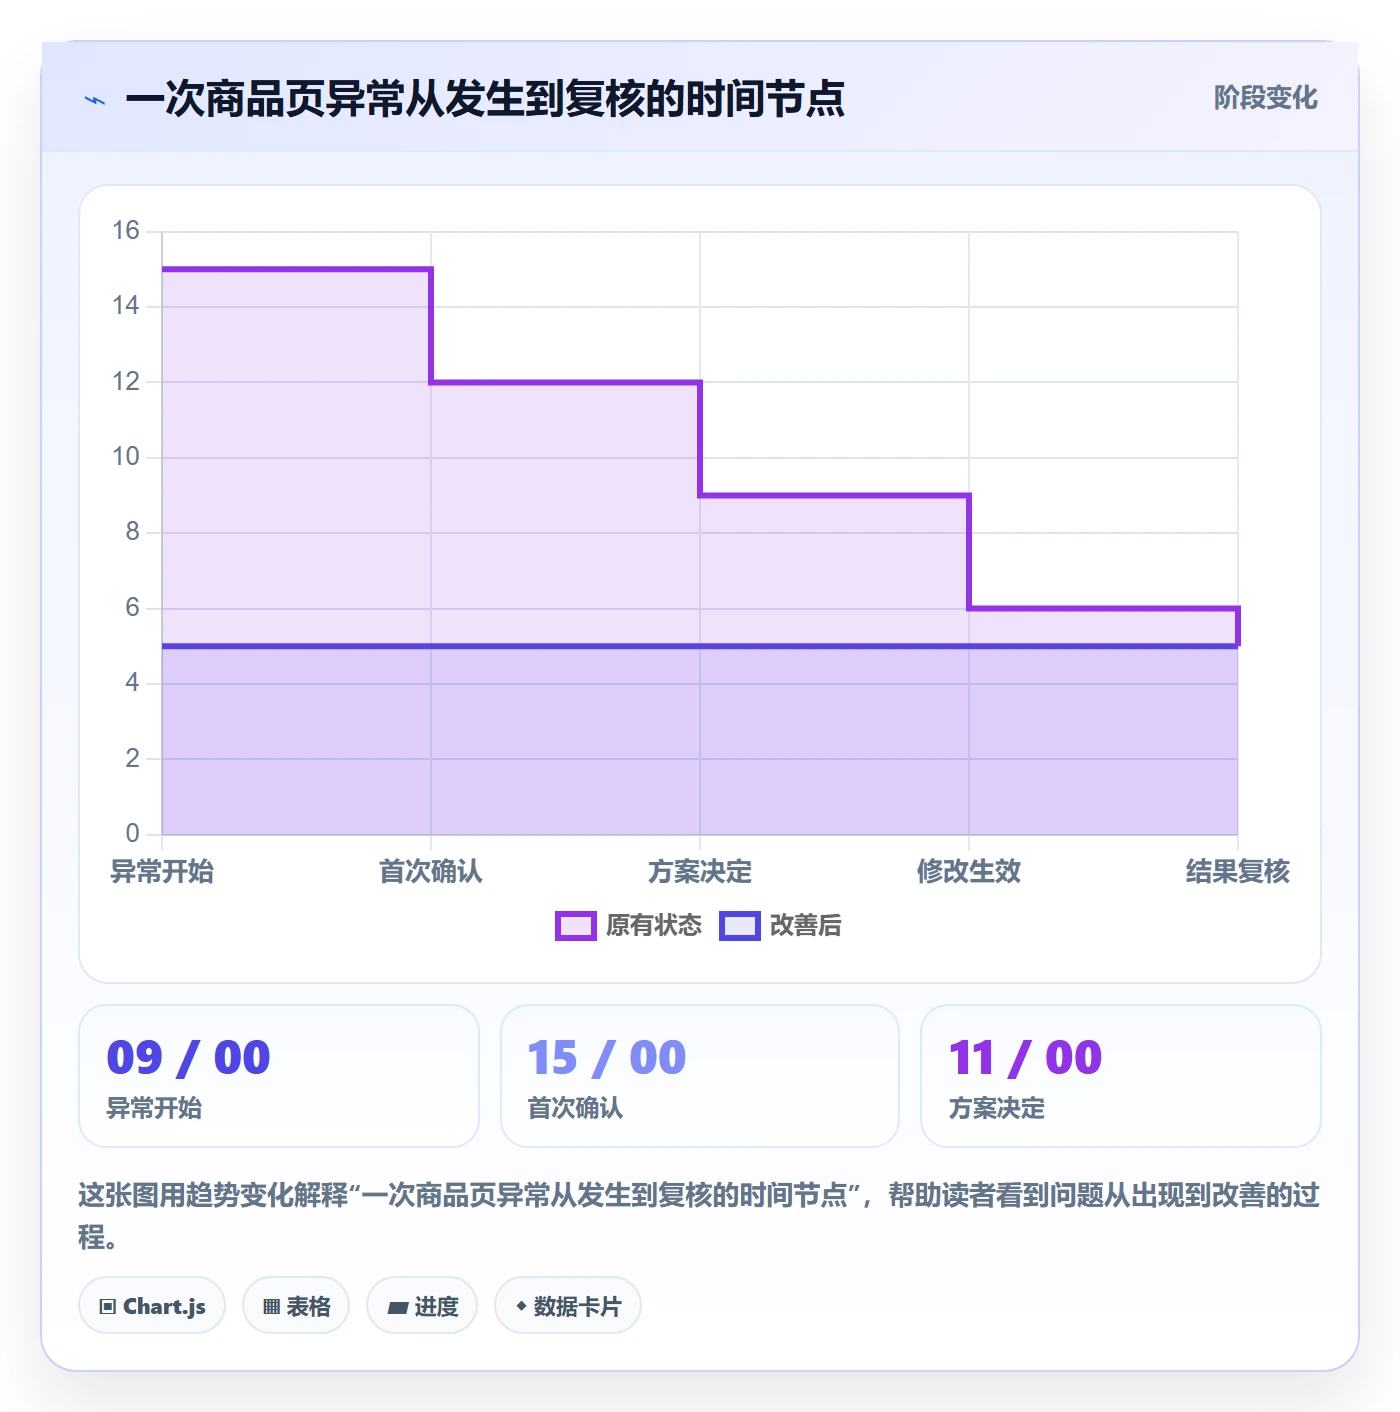Click the y-axis value 8

coord(132,532)
